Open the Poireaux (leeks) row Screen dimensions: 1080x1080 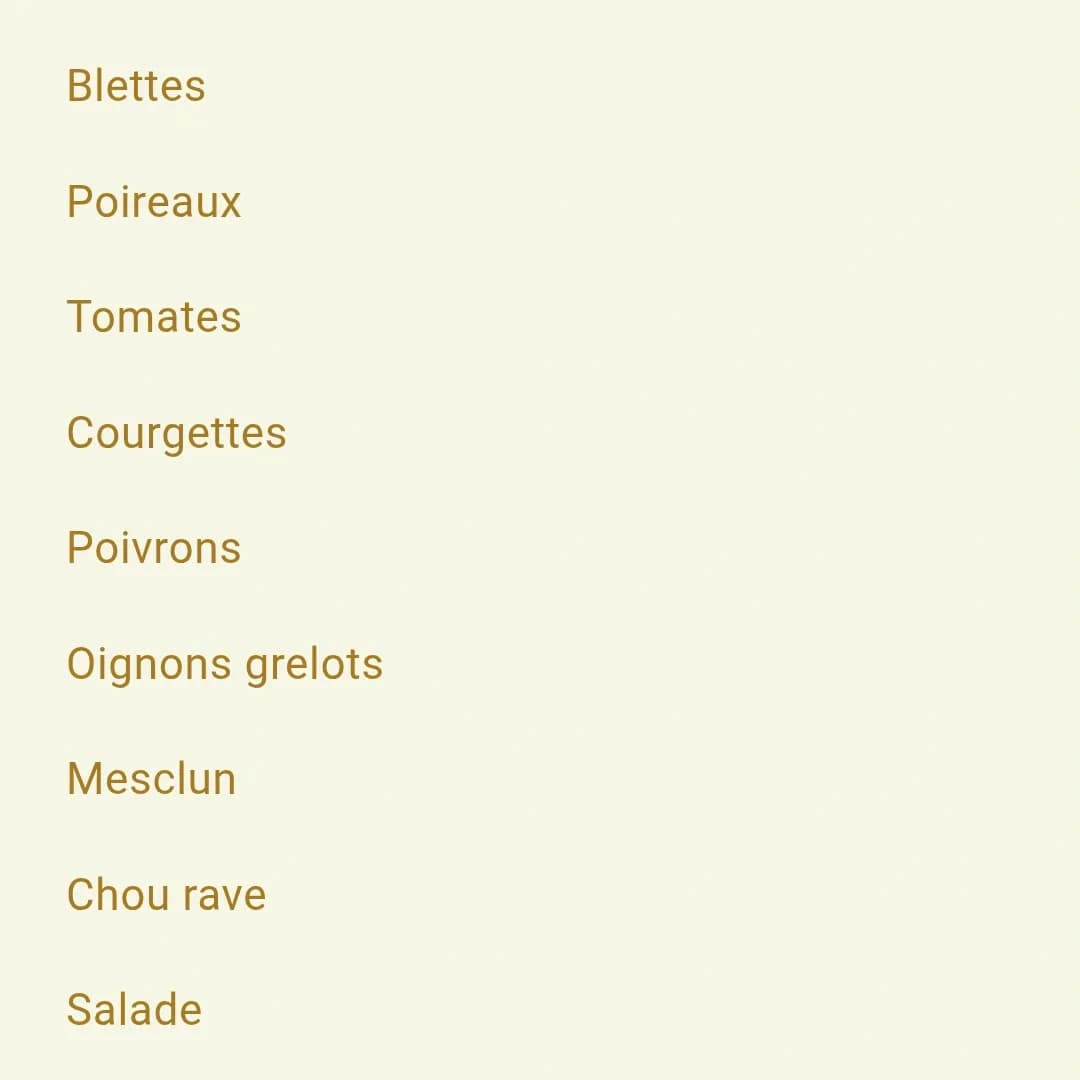pos(154,202)
